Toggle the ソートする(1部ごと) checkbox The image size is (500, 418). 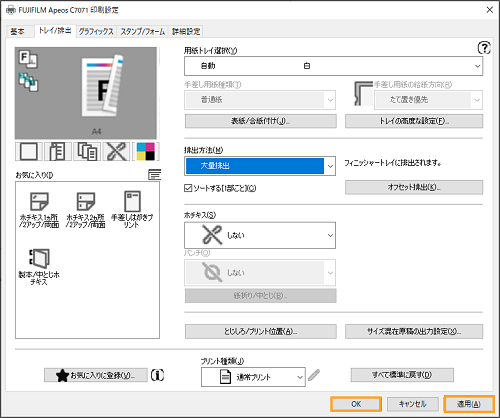click(x=188, y=188)
